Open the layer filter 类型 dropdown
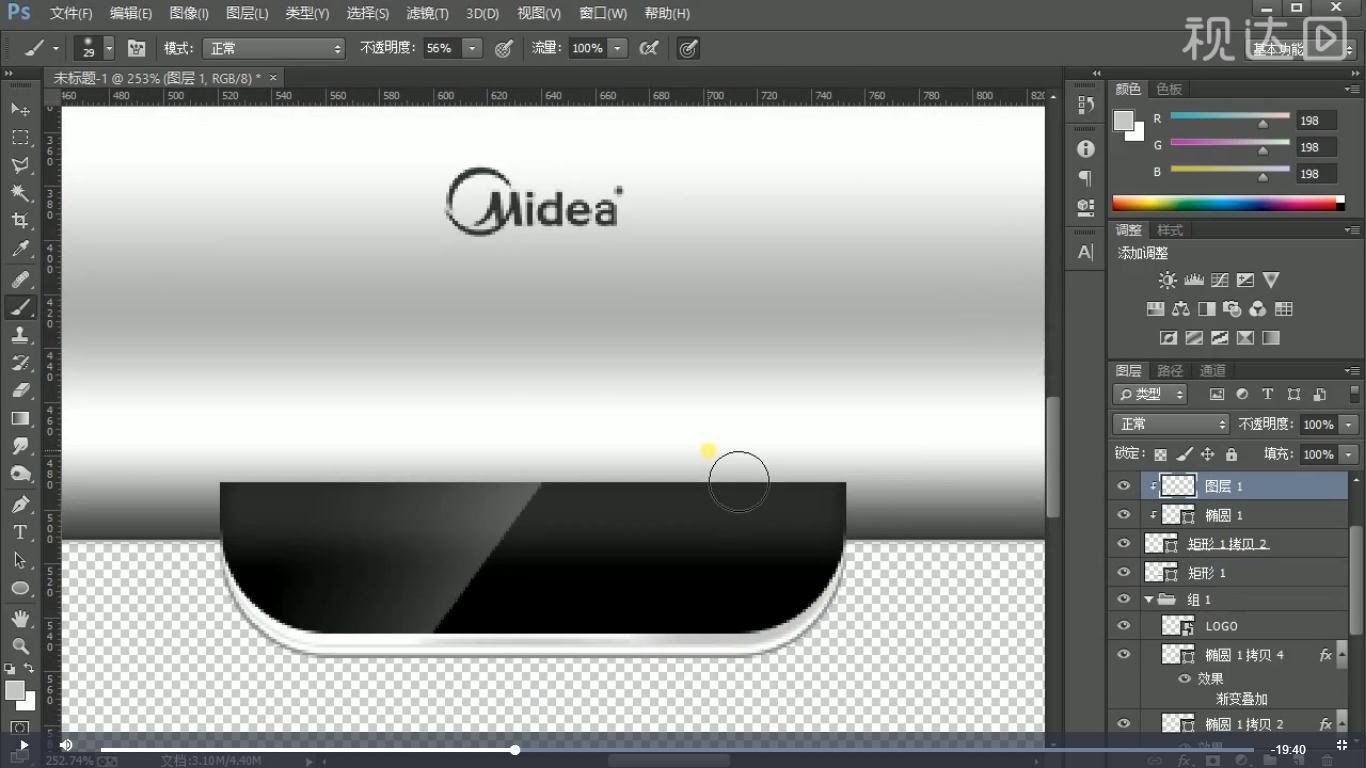Screen dimensions: 1366x768 (1150, 394)
